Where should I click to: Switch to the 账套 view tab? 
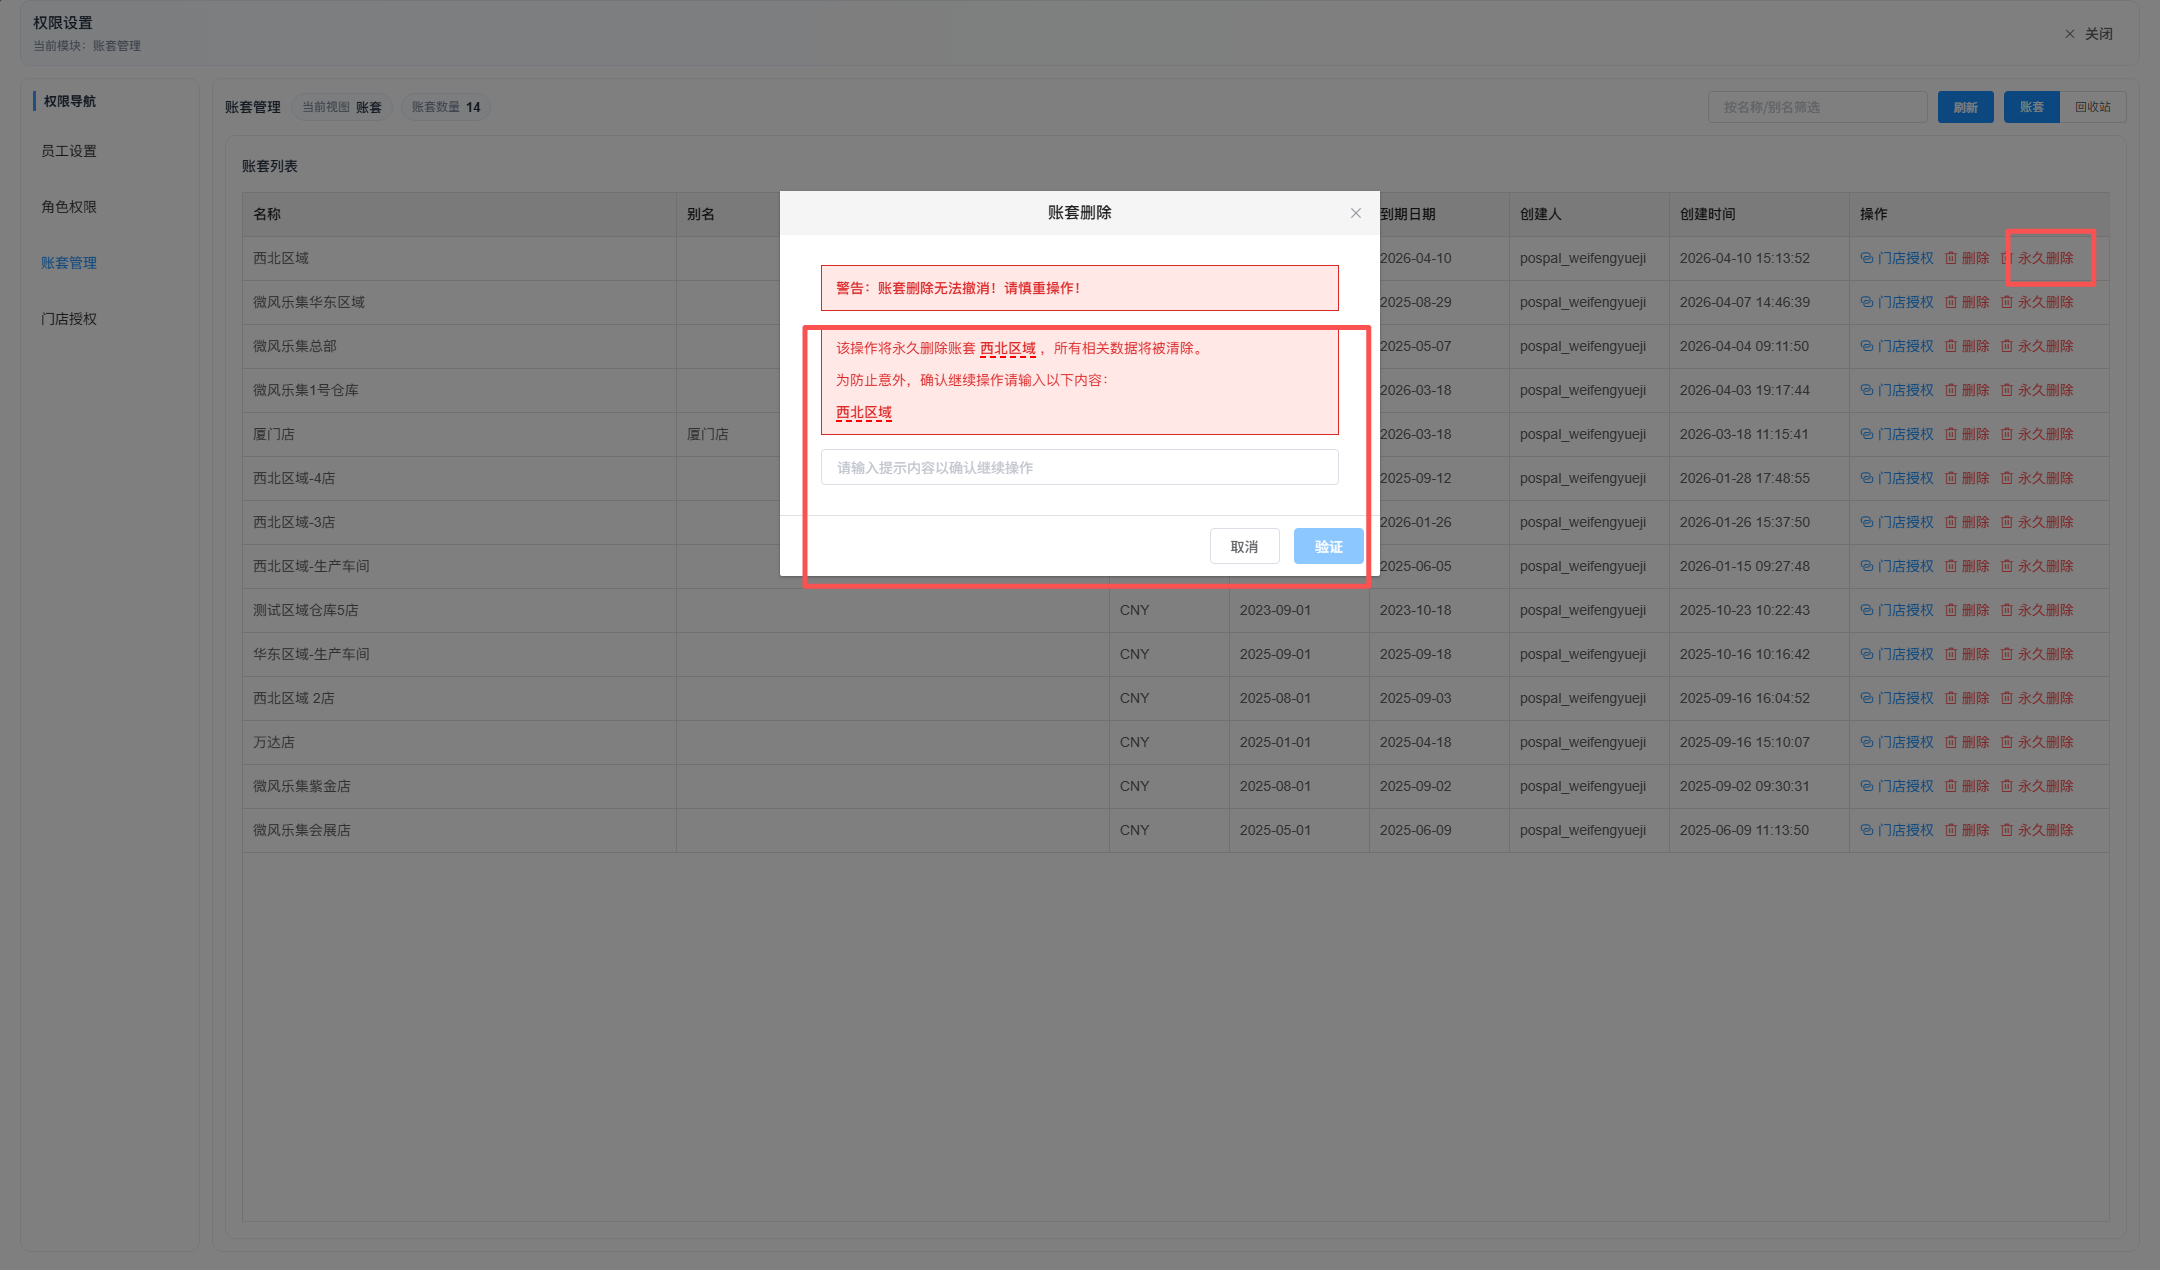(x=2031, y=107)
